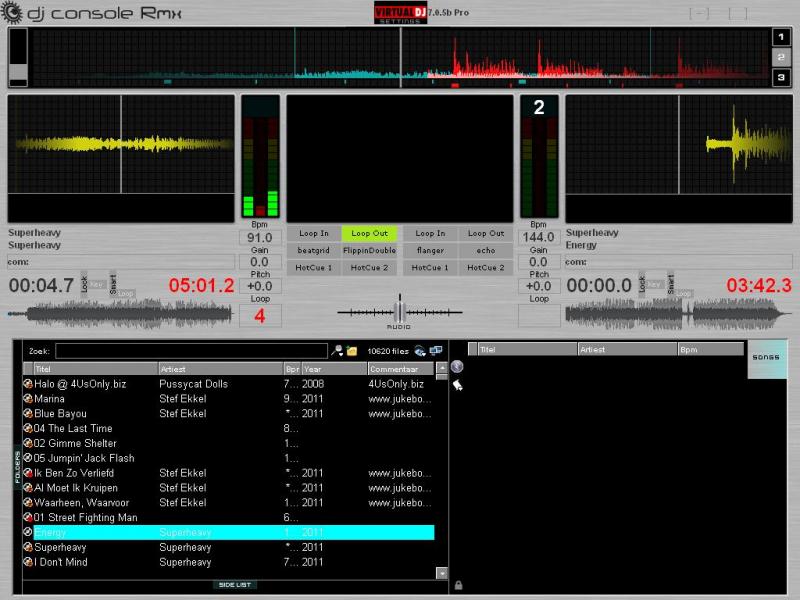Click the dj console Rmx gear logo
The width and height of the screenshot is (800, 600).
click(x=11, y=13)
